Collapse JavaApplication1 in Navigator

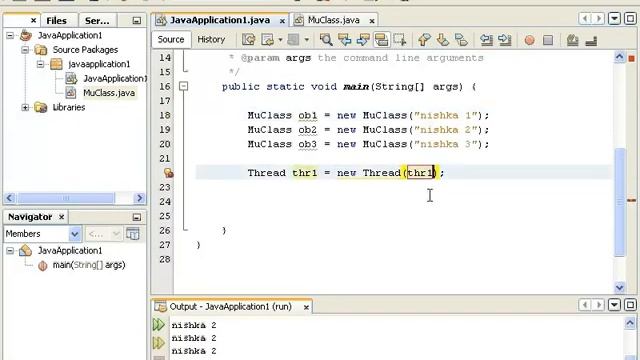click(10, 251)
